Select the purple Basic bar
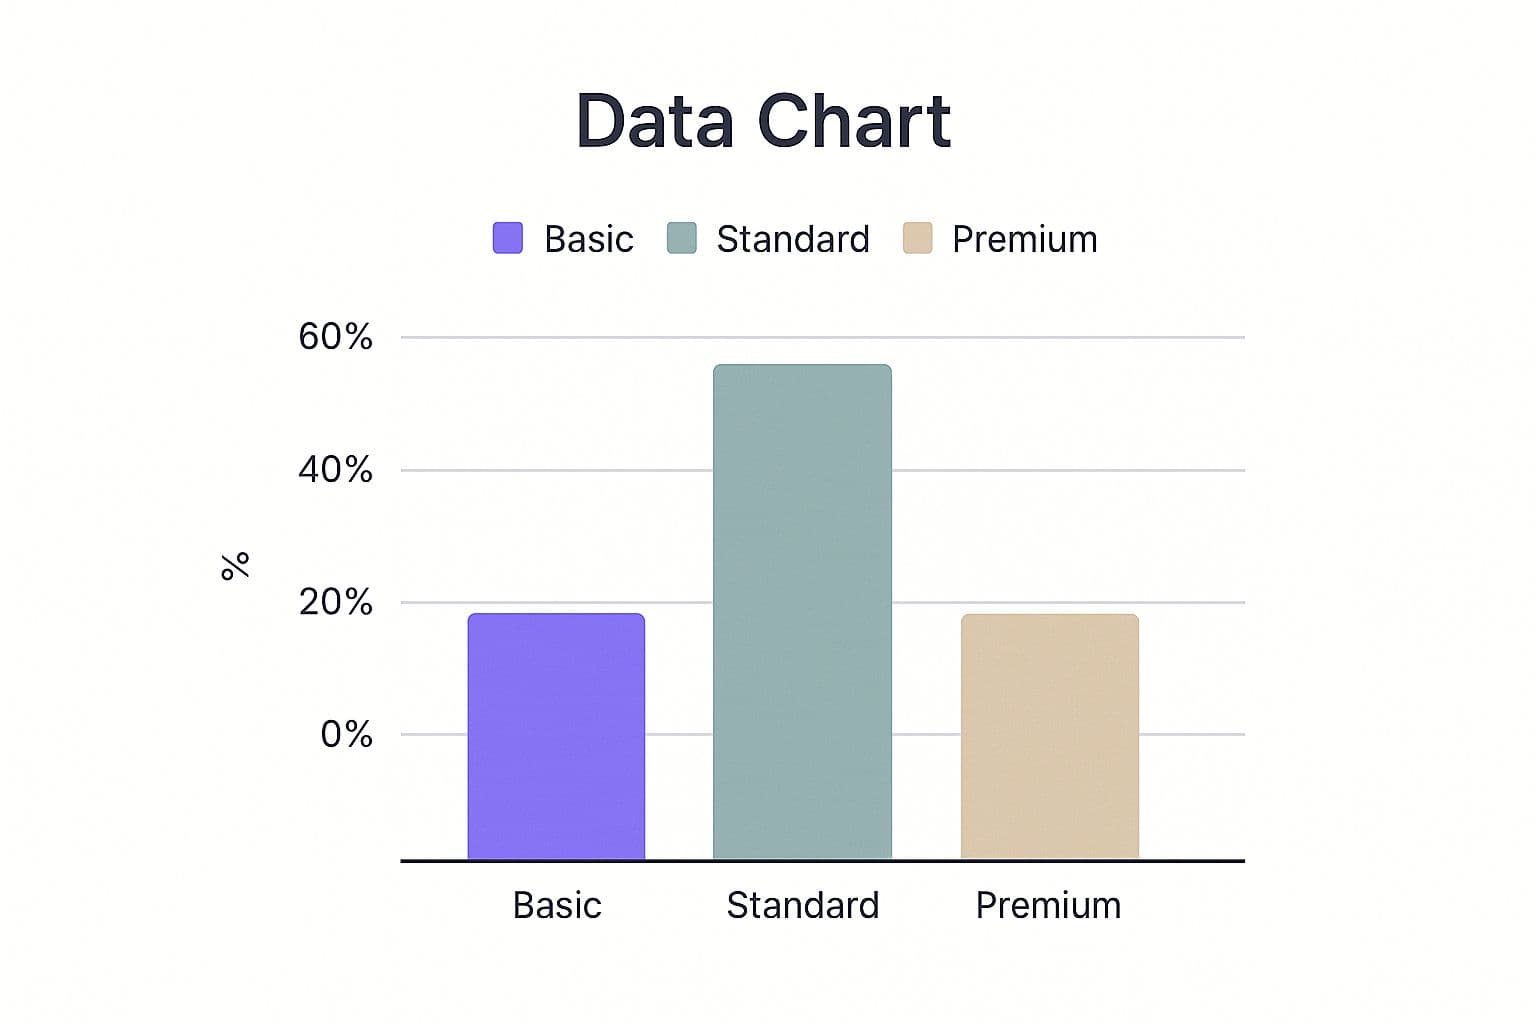This screenshot has height=1024, width=1536. tap(556, 736)
